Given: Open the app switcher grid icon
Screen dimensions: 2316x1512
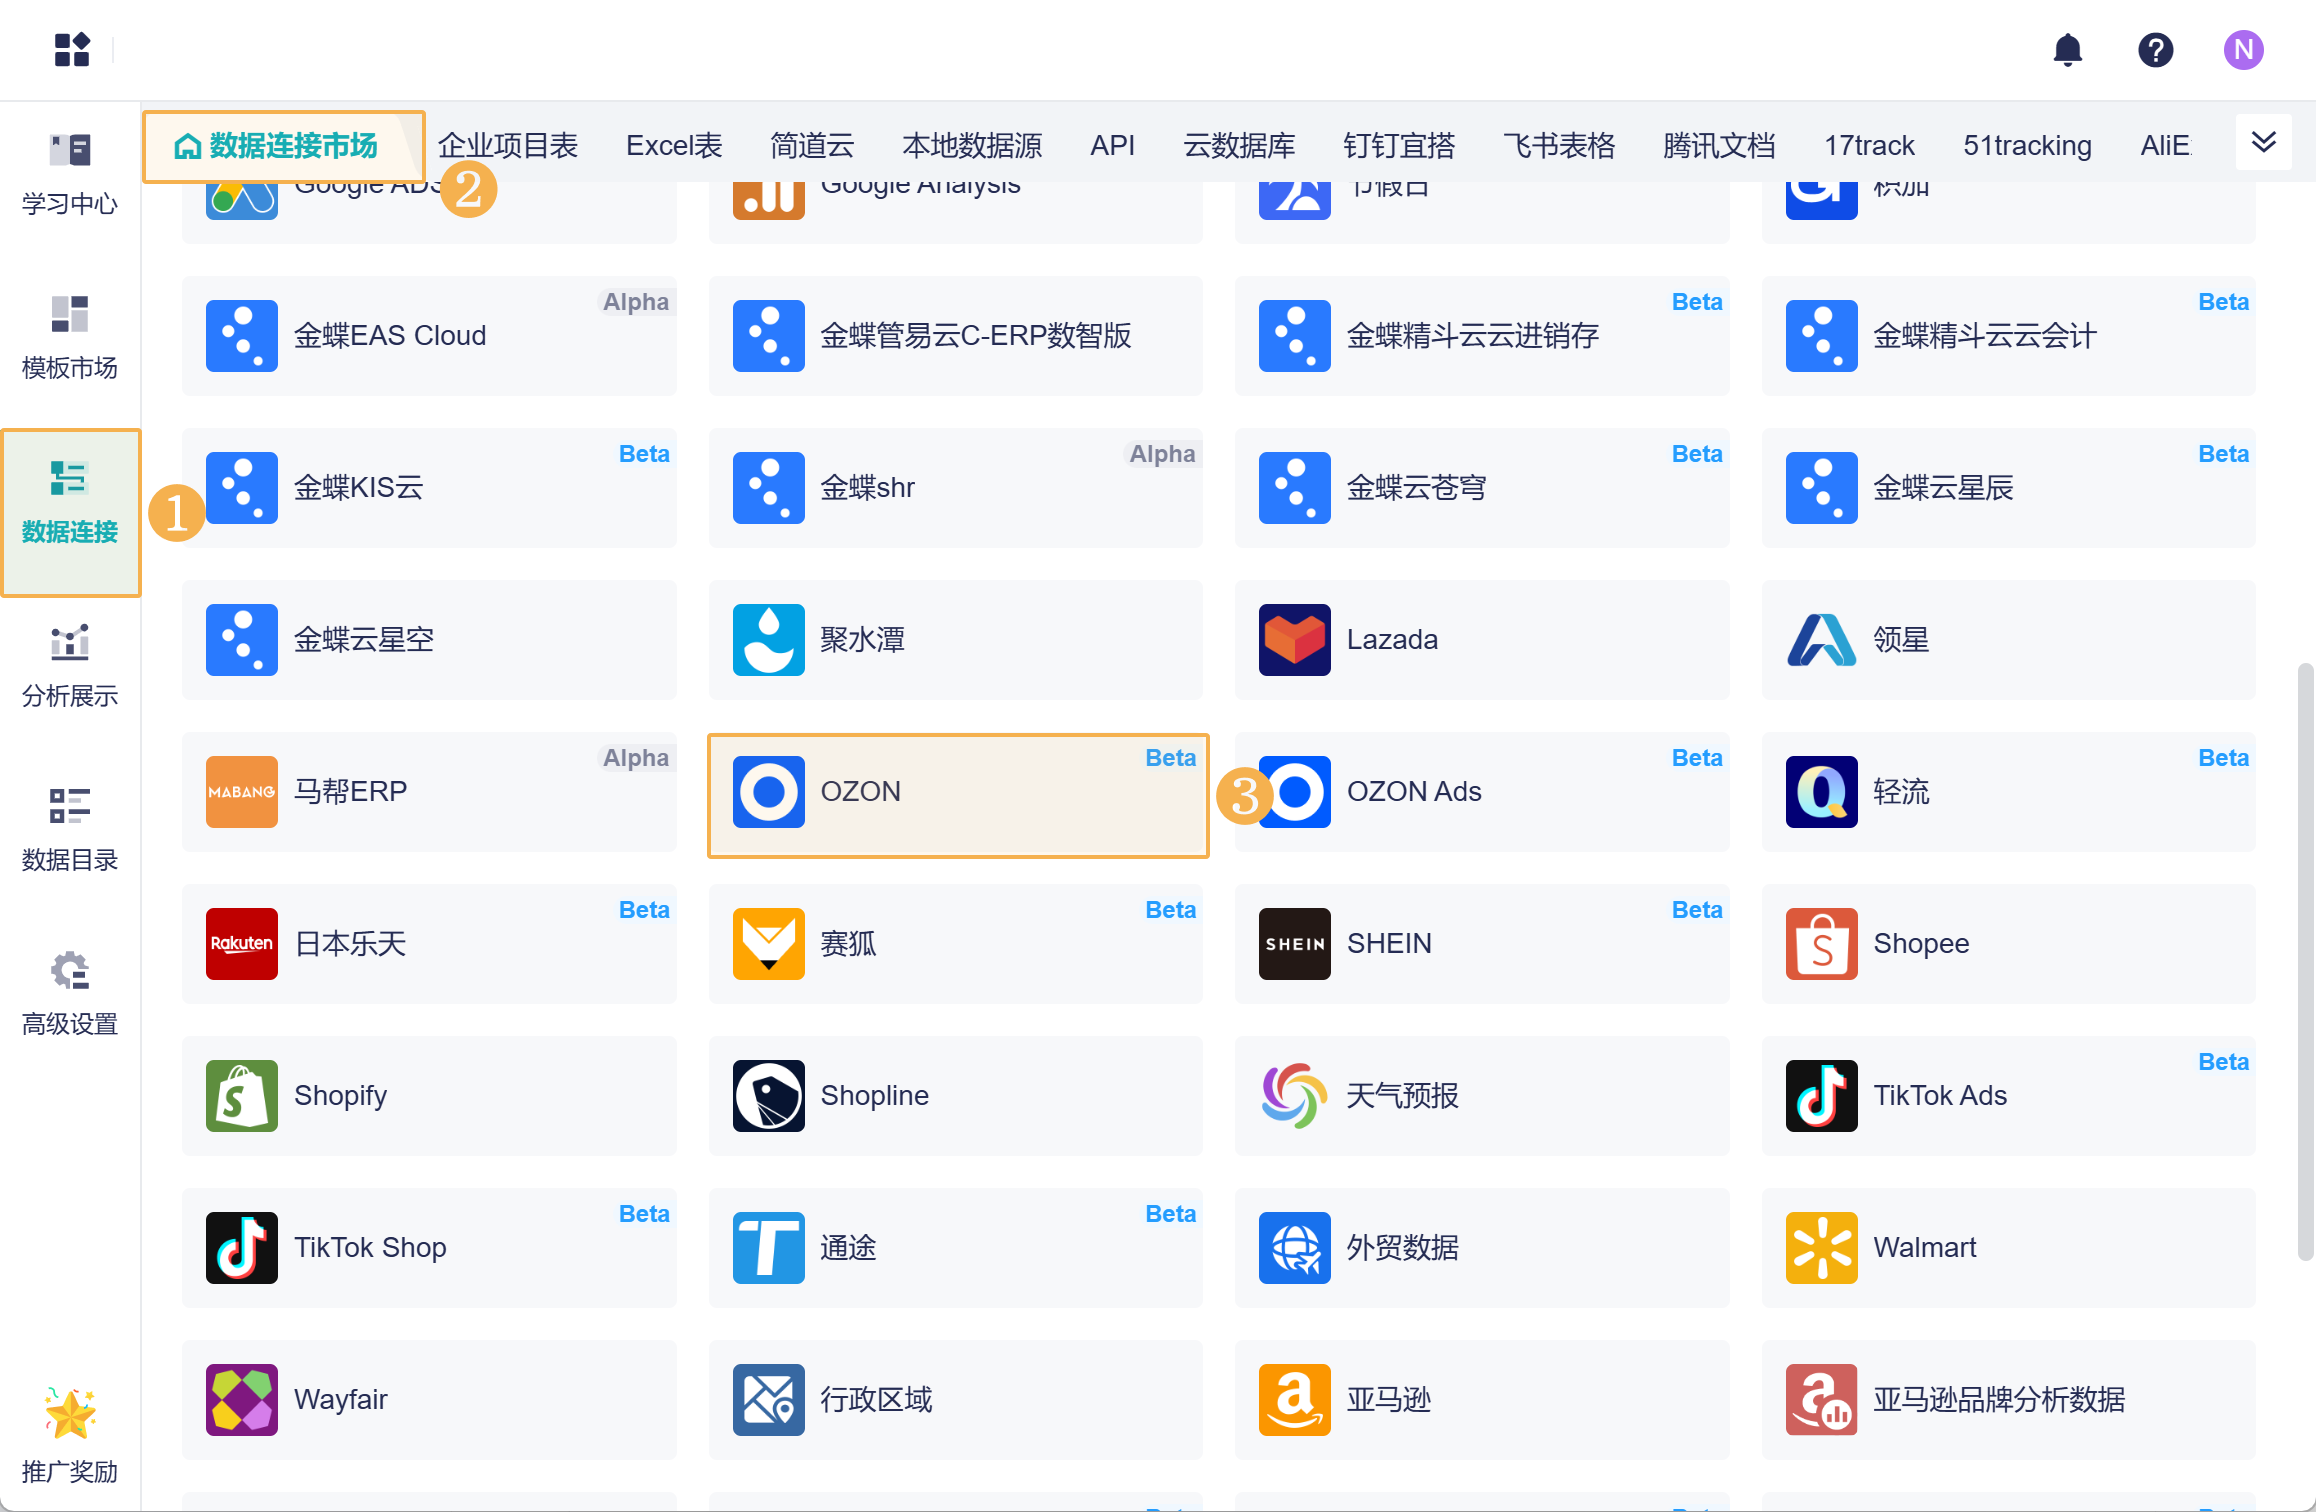Looking at the screenshot, I should click(x=72, y=50).
